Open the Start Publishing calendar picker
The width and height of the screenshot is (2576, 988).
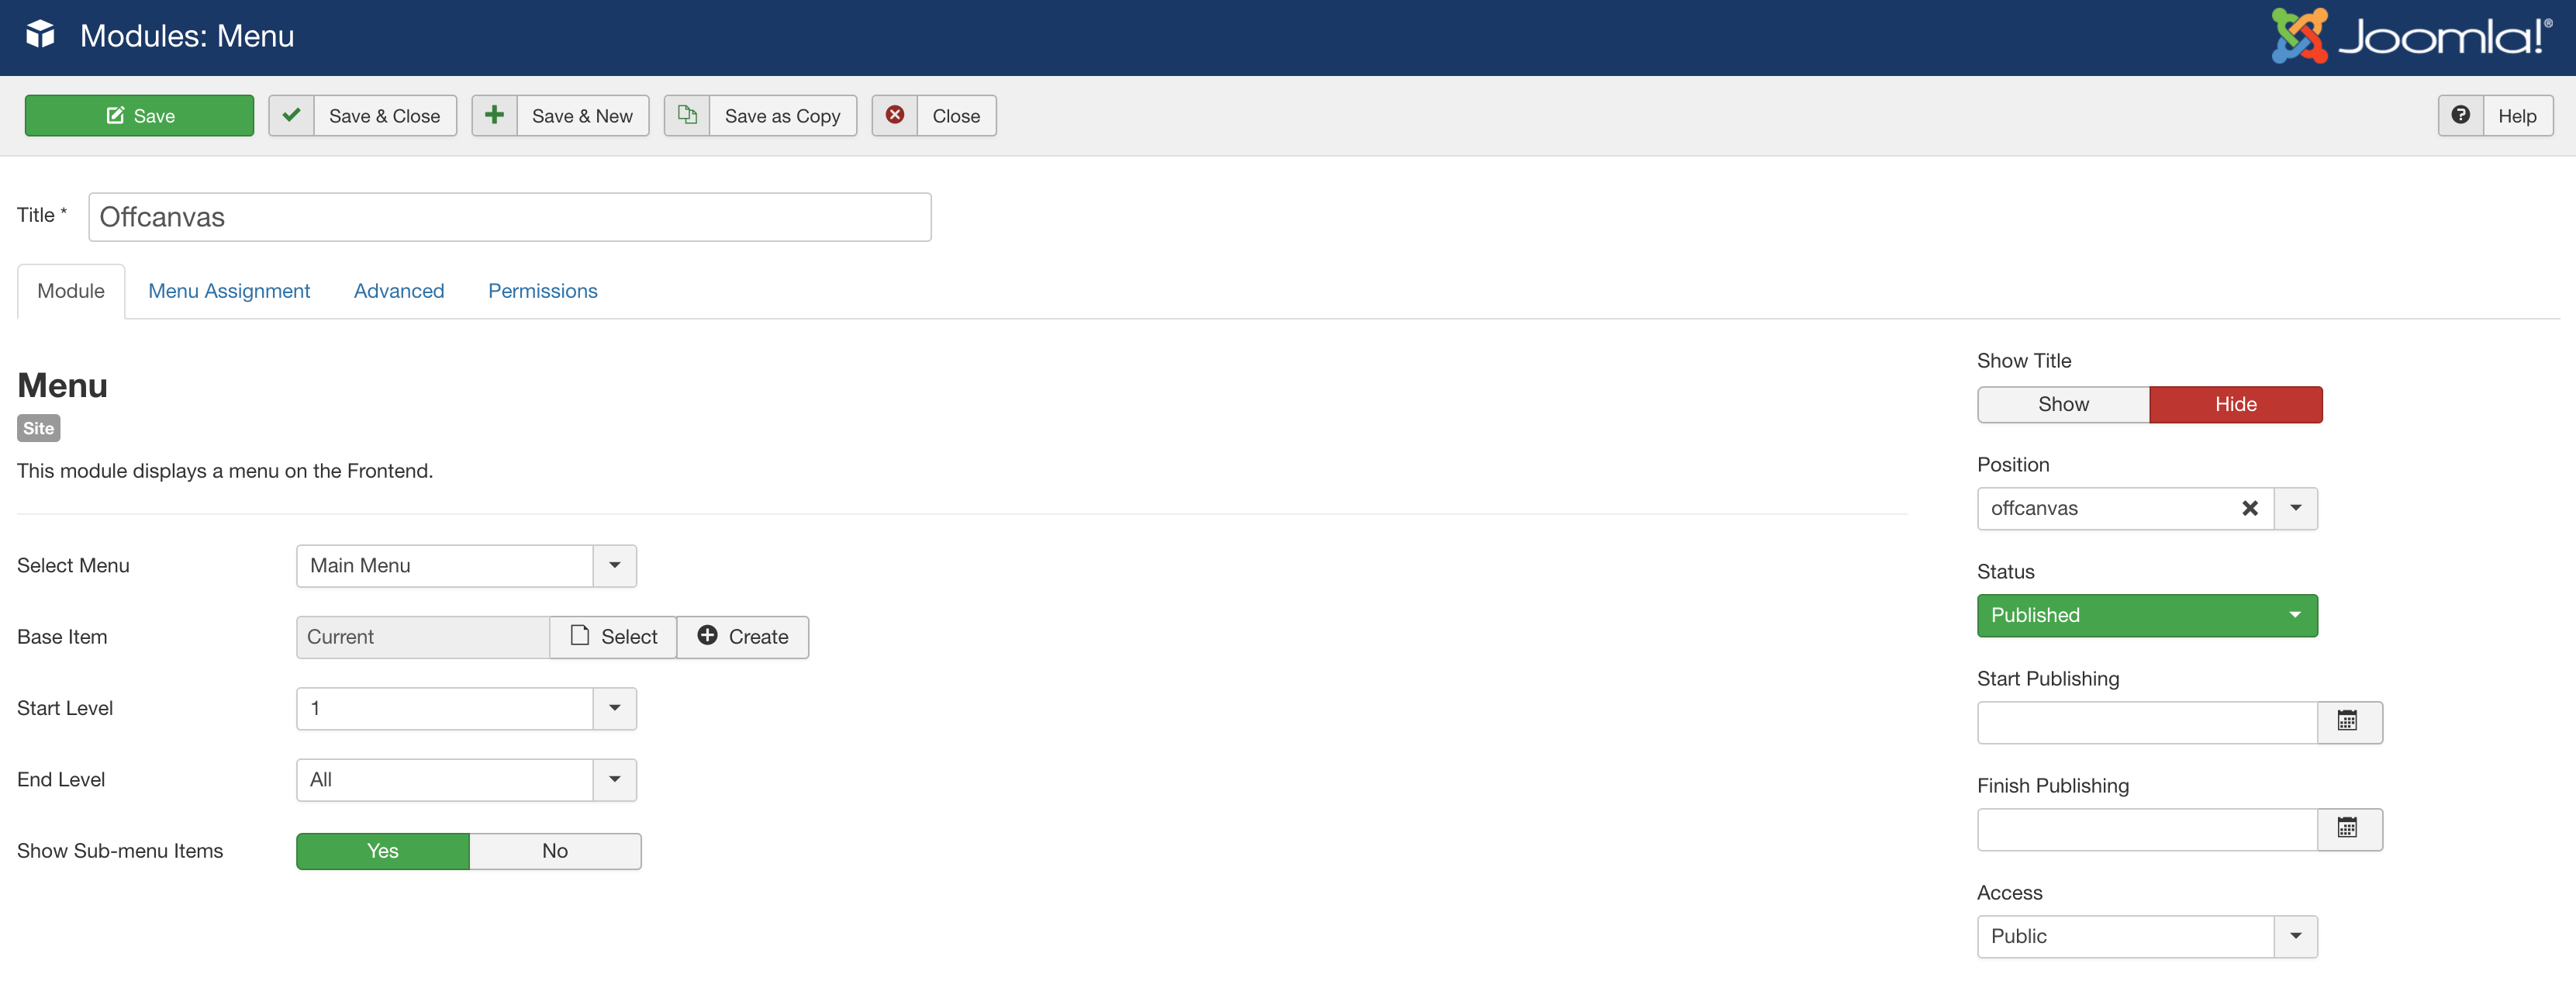(2348, 721)
